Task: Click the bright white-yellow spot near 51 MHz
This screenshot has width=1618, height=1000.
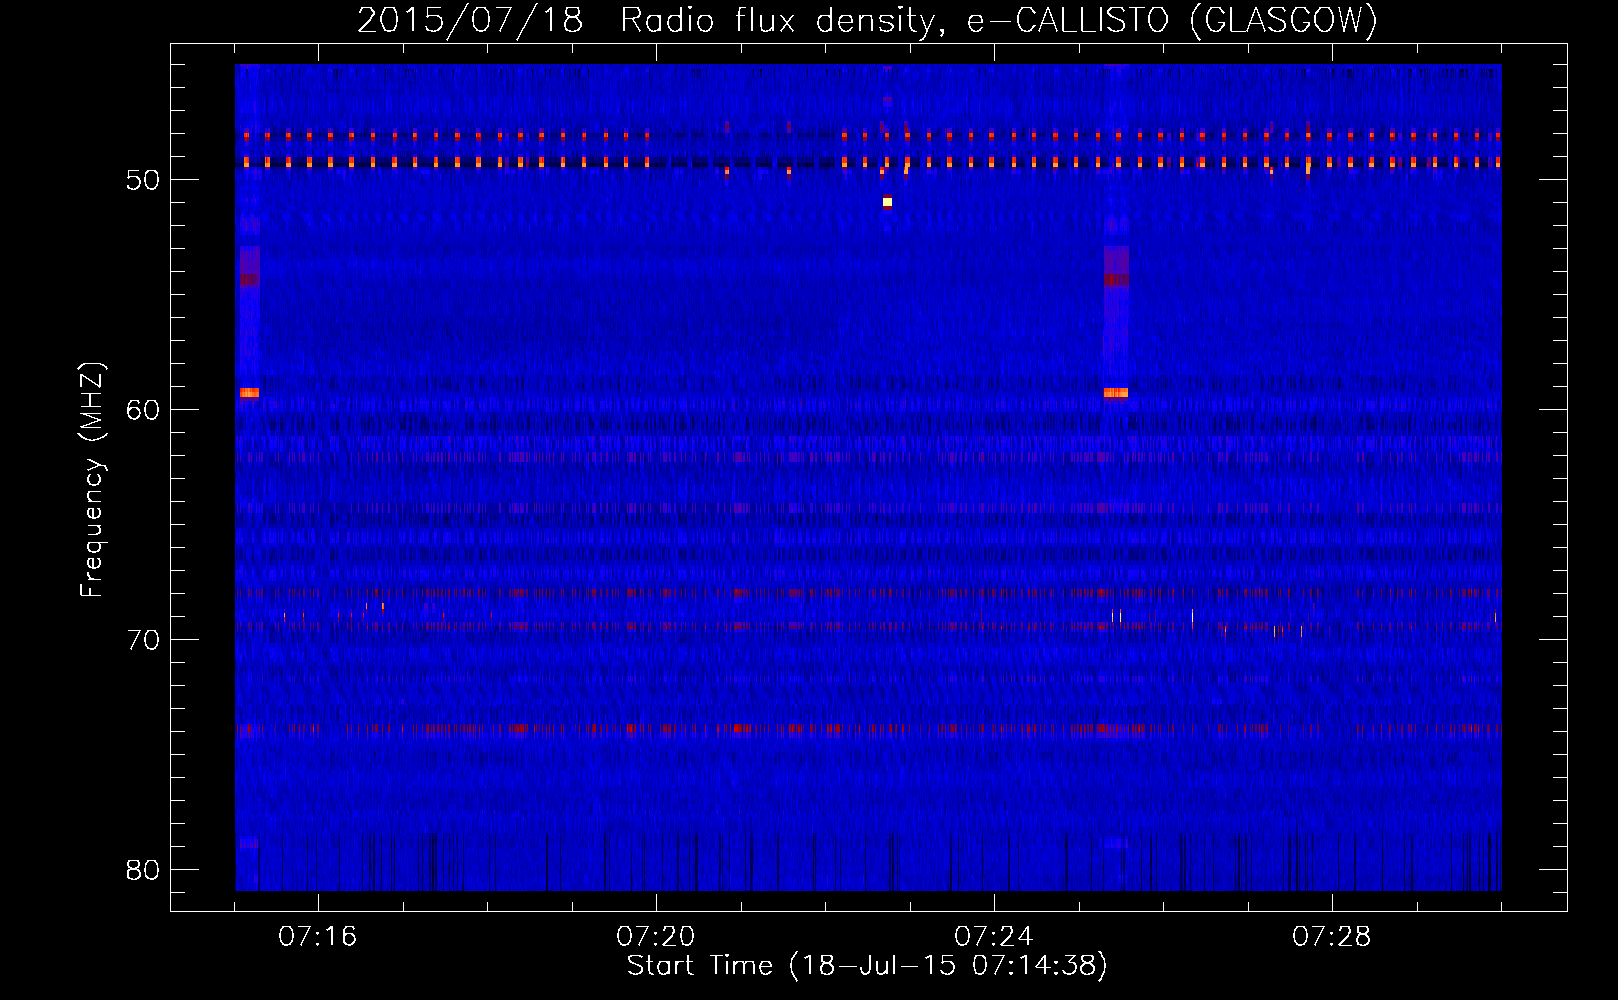Action: (887, 202)
